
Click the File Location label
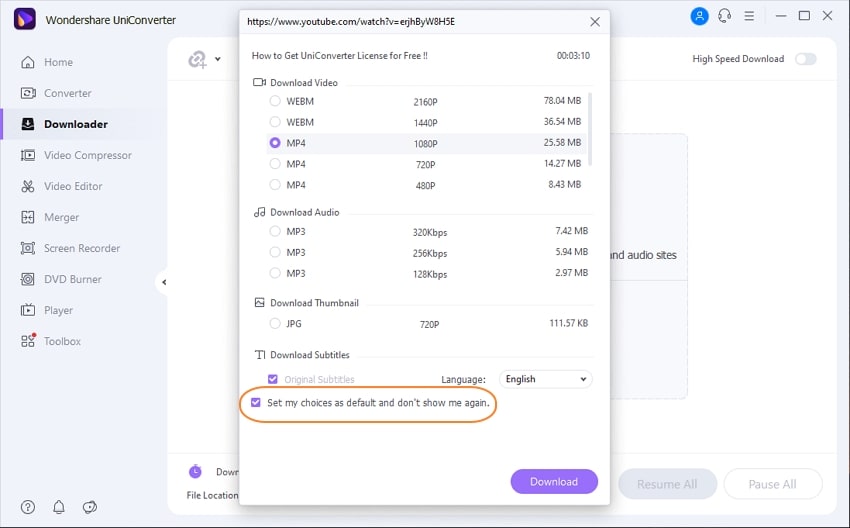(x=212, y=495)
